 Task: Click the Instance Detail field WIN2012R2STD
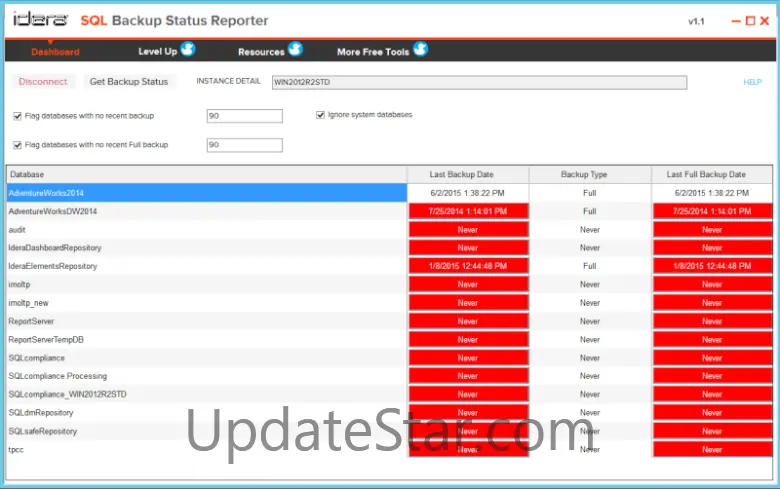480,82
